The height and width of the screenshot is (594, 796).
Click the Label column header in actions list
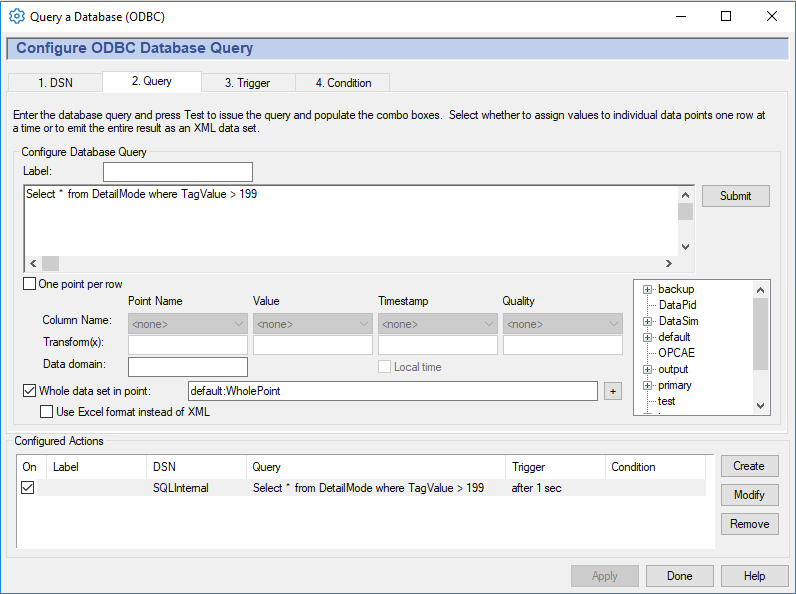click(x=96, y=467)
